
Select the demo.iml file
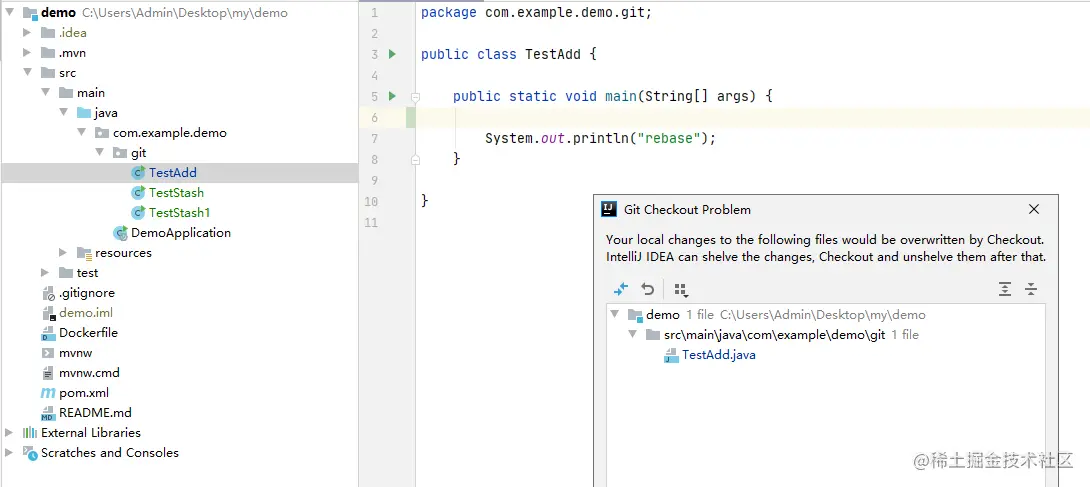pyautogui.click(x=86, y=313)
